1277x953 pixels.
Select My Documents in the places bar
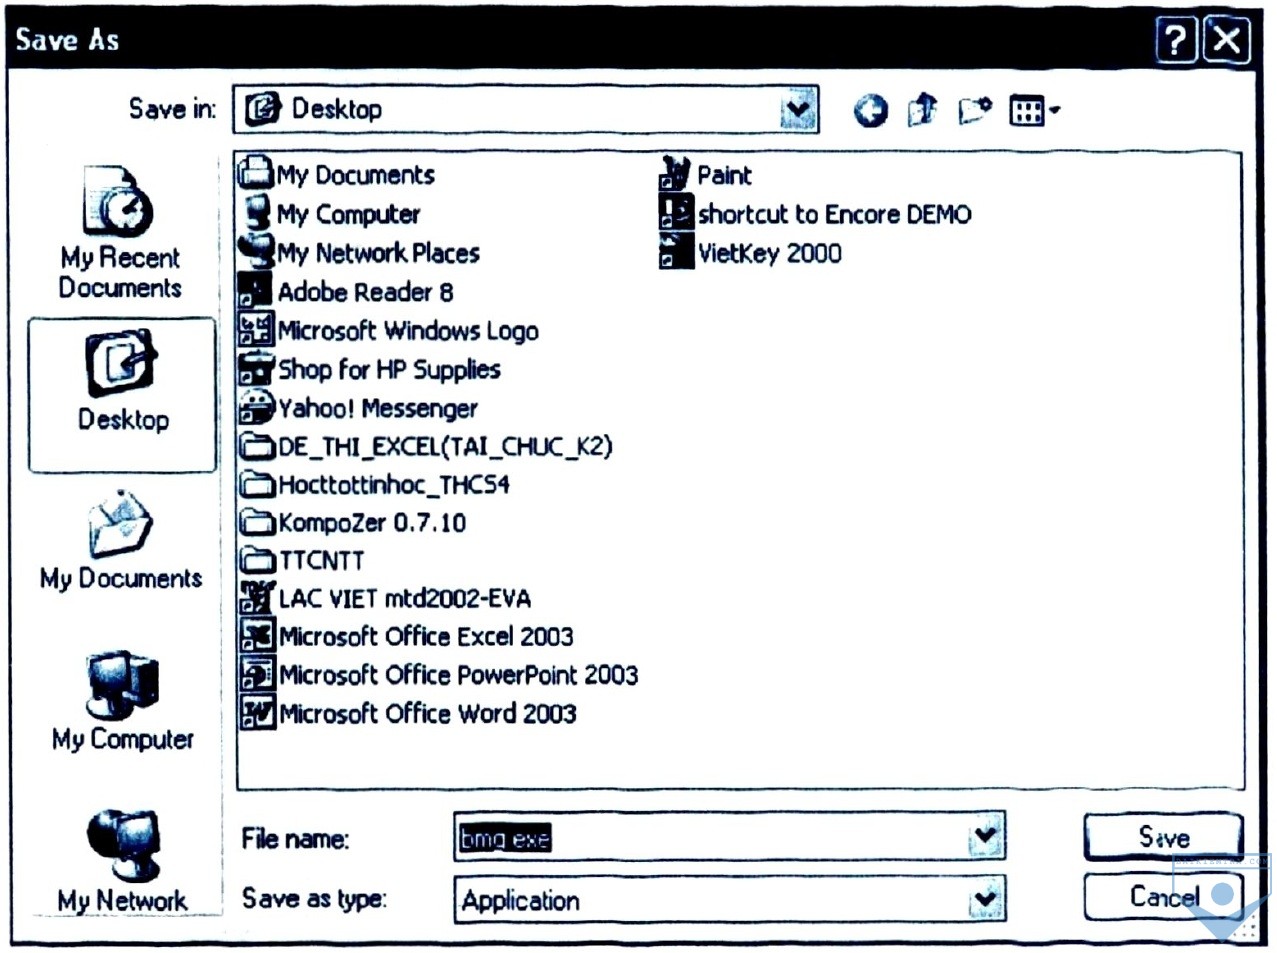(x=121, y=540)
